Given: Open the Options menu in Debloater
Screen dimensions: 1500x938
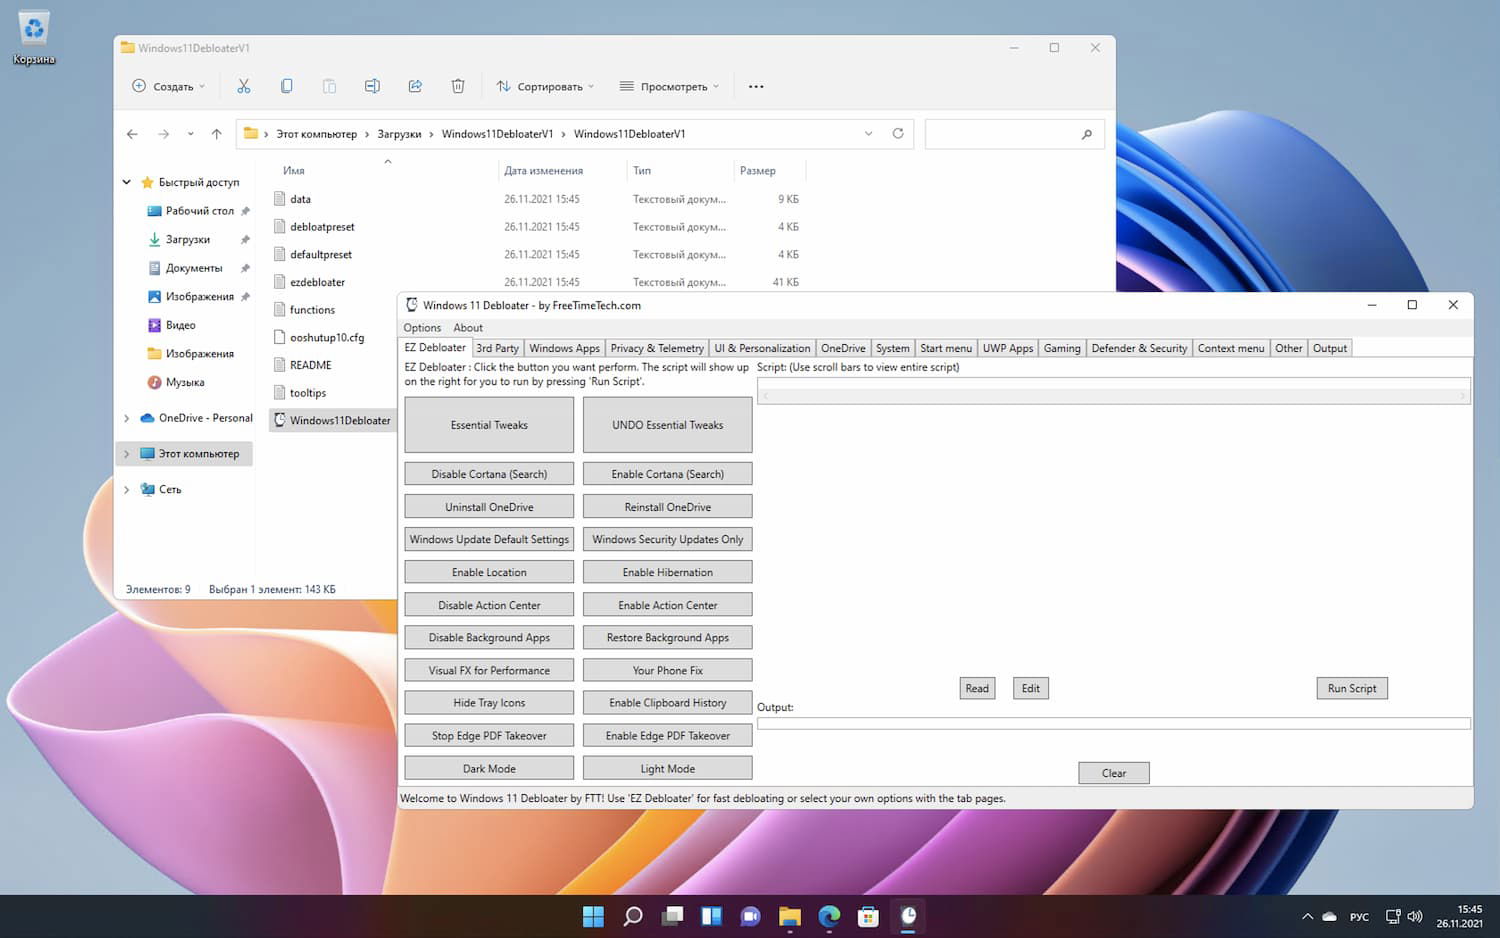Looking at the screenshot, I should click(422, 328).
